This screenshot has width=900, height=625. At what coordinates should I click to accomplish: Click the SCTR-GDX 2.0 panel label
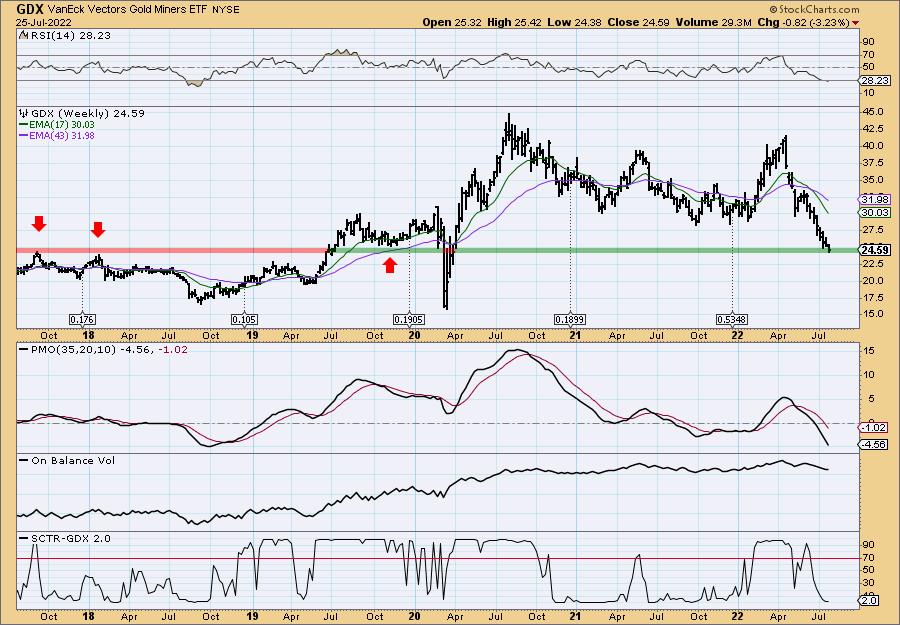pos(69,538)
